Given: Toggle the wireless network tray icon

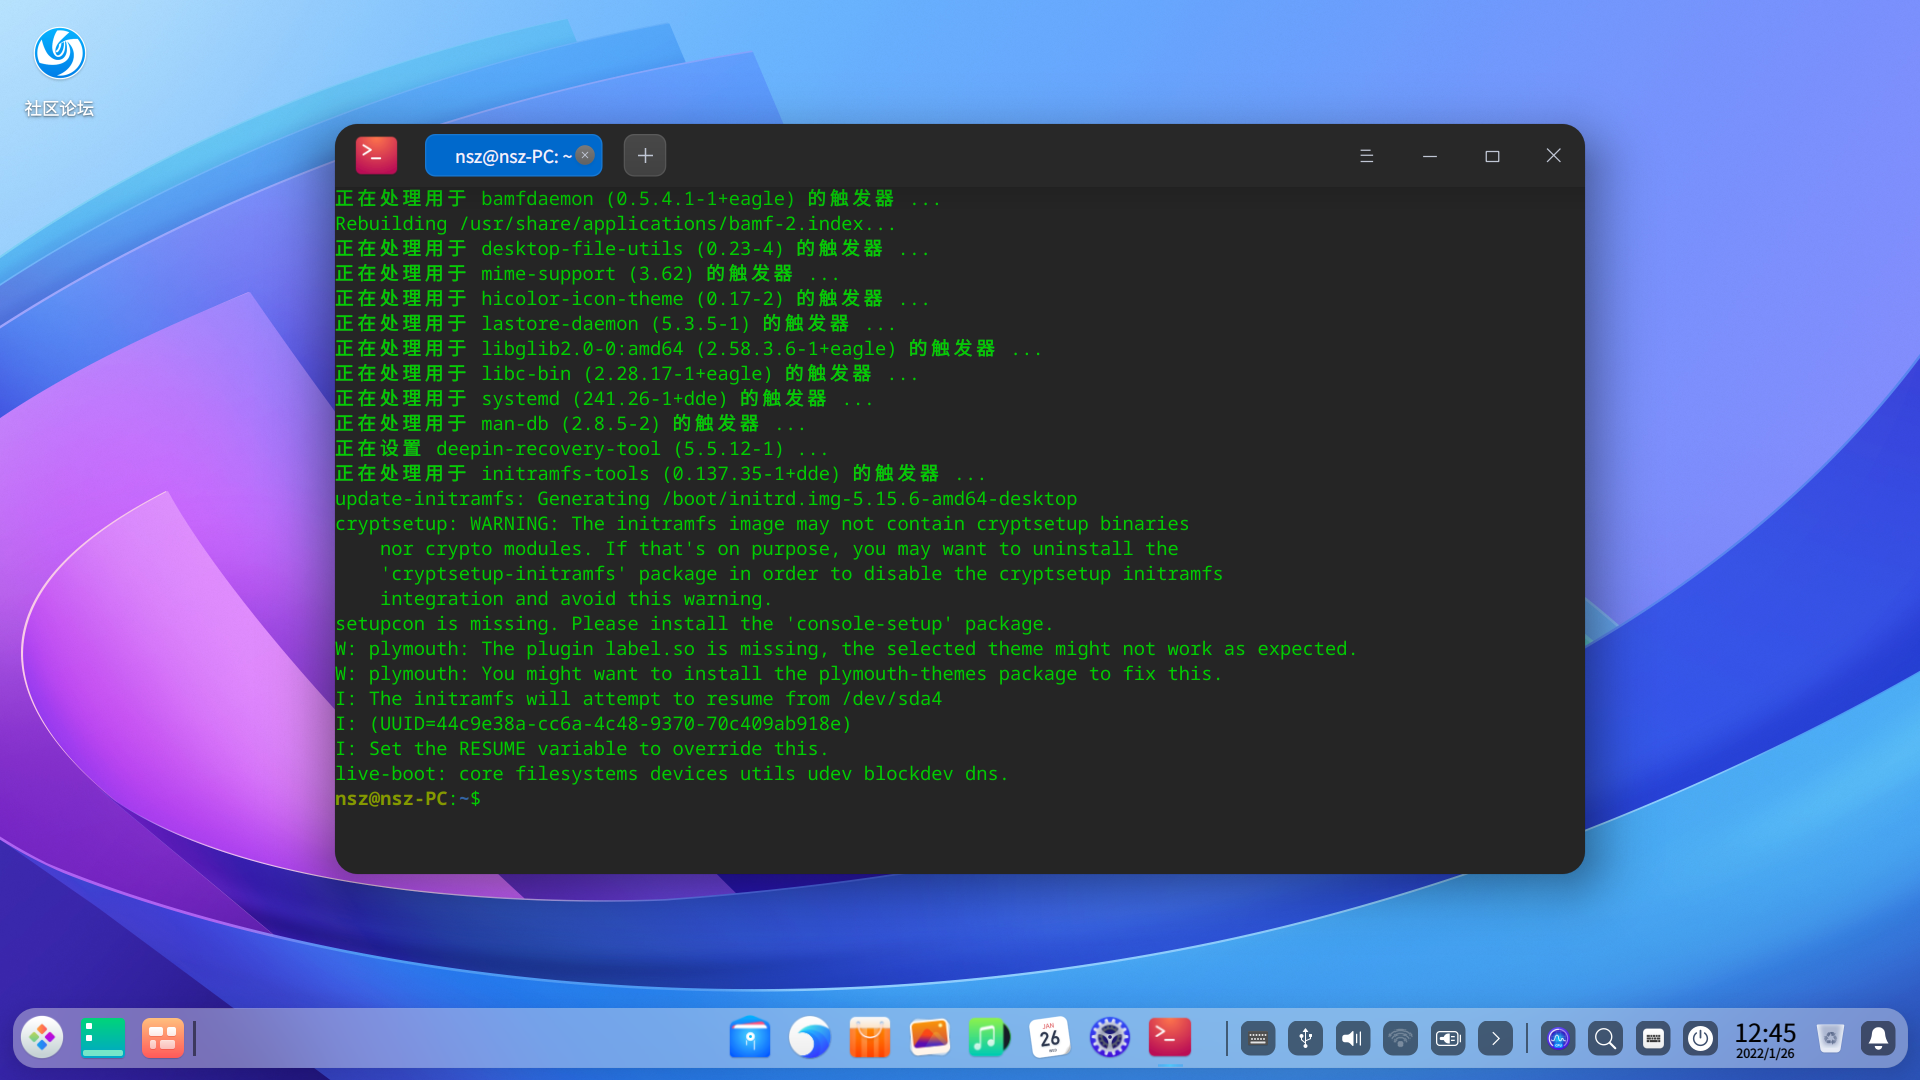Looking at the screenshot, I should click(x=1400, y=1038).
